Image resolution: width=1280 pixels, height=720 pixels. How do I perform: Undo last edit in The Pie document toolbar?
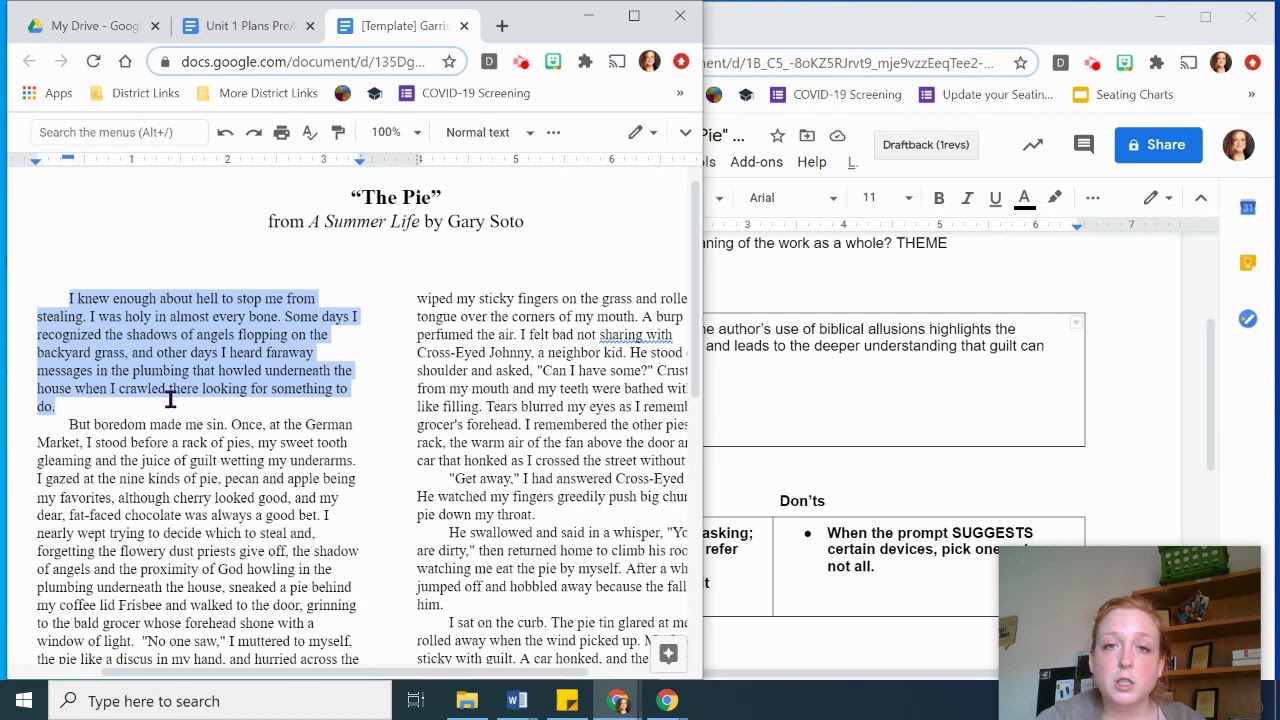[x=225, y=132]
